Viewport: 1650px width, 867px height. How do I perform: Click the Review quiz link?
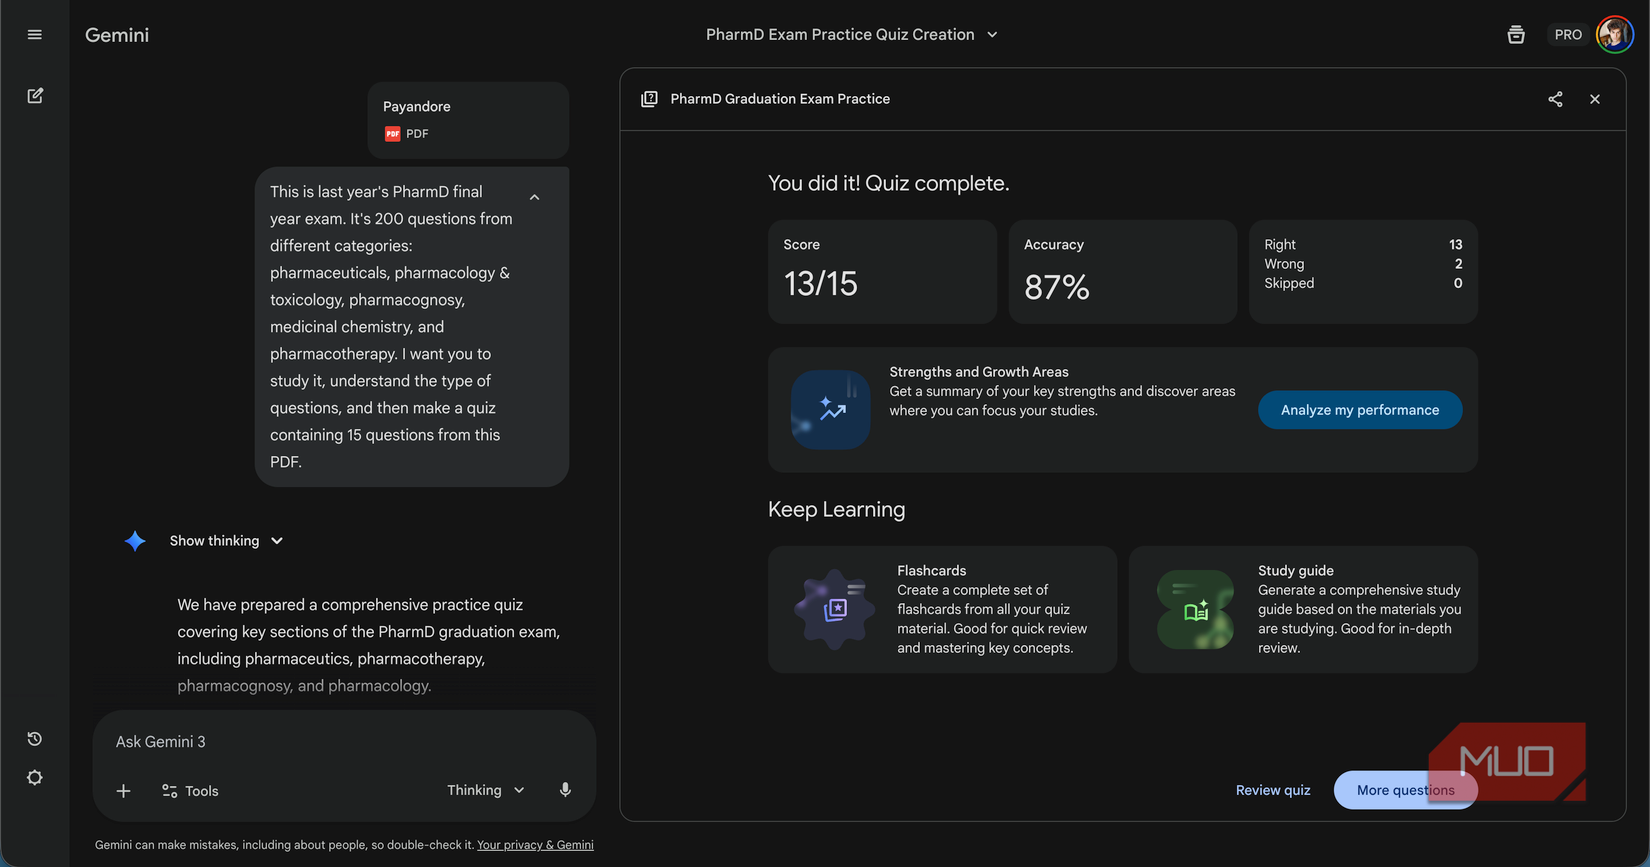(1273, 790)
